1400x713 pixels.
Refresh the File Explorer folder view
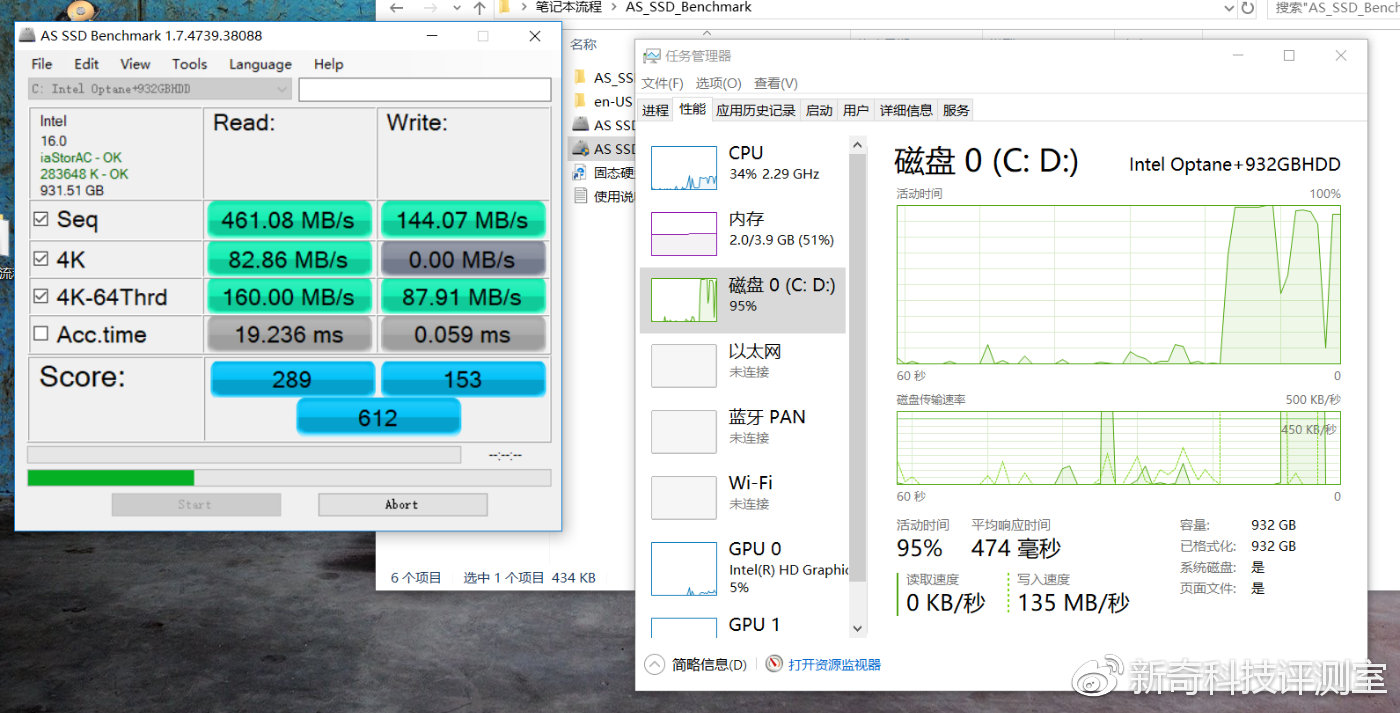[1248, 8]
